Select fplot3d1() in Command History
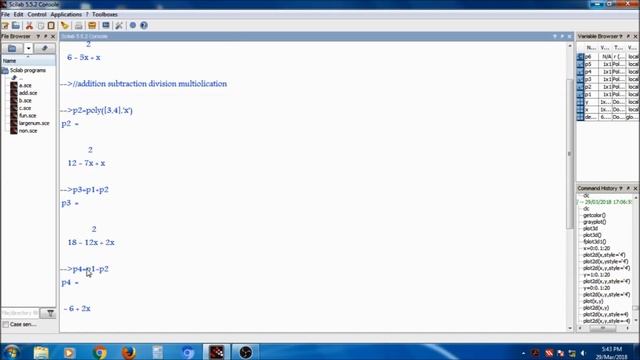This screenshot has height=360, width=640. (595, 242)
